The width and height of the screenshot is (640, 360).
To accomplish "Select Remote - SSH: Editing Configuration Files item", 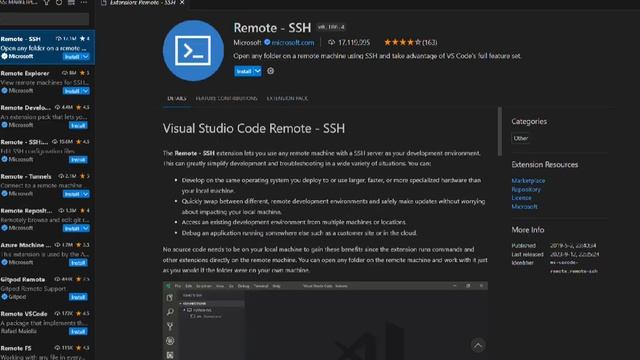I will coord(47,150).
